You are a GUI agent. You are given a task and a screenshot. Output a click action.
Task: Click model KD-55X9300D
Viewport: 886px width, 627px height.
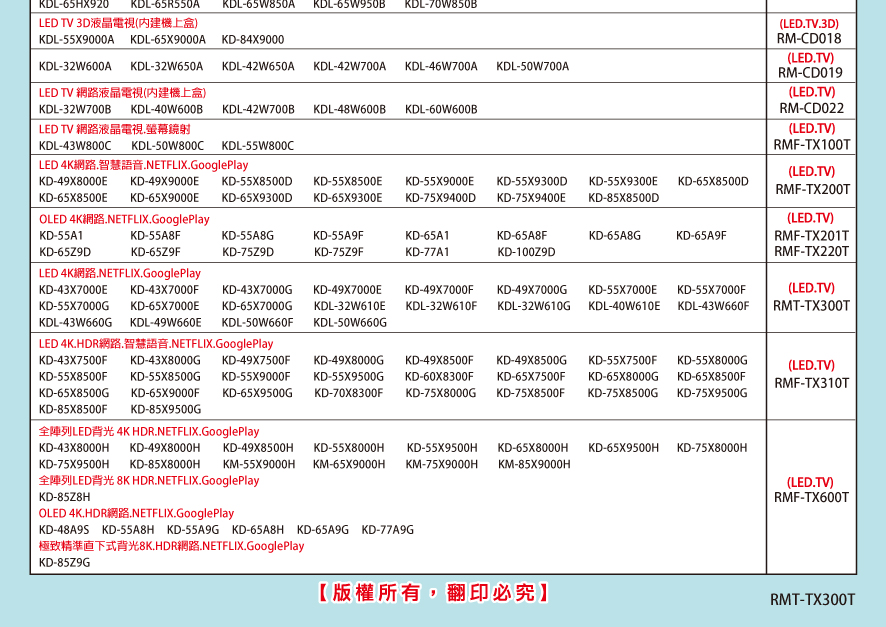[532, 181]
